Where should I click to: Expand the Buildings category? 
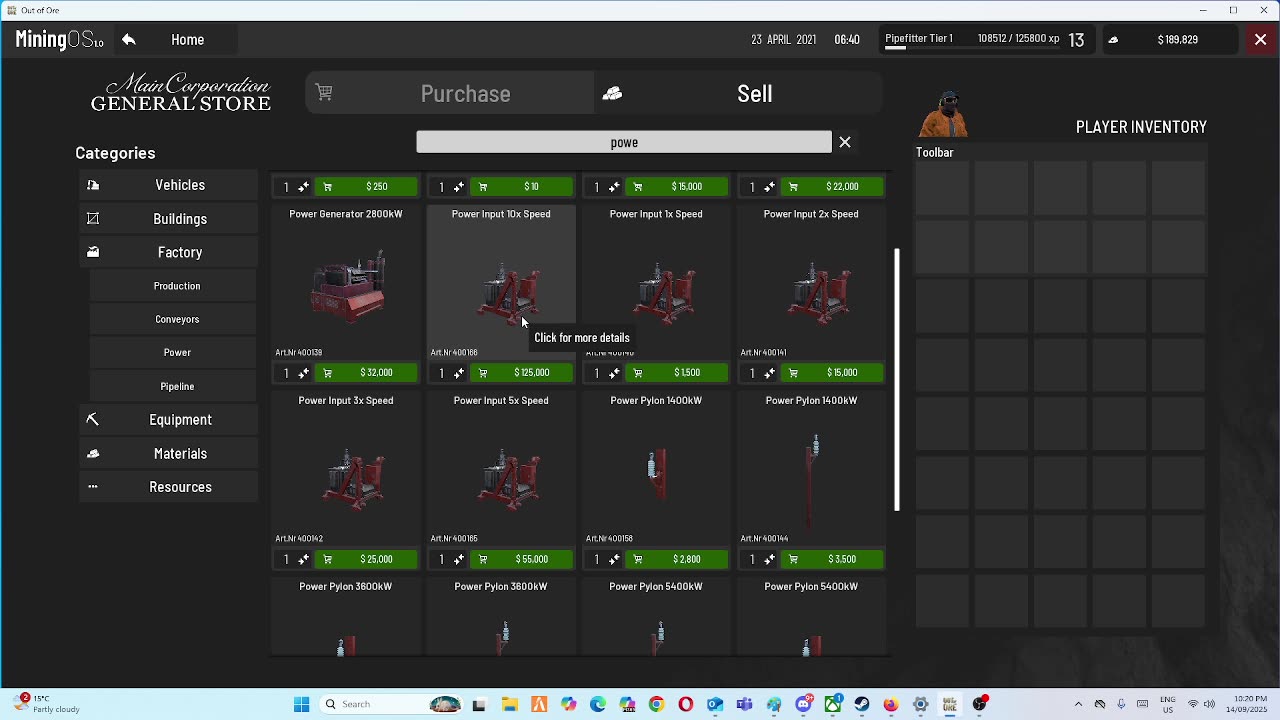click(169, 219)
